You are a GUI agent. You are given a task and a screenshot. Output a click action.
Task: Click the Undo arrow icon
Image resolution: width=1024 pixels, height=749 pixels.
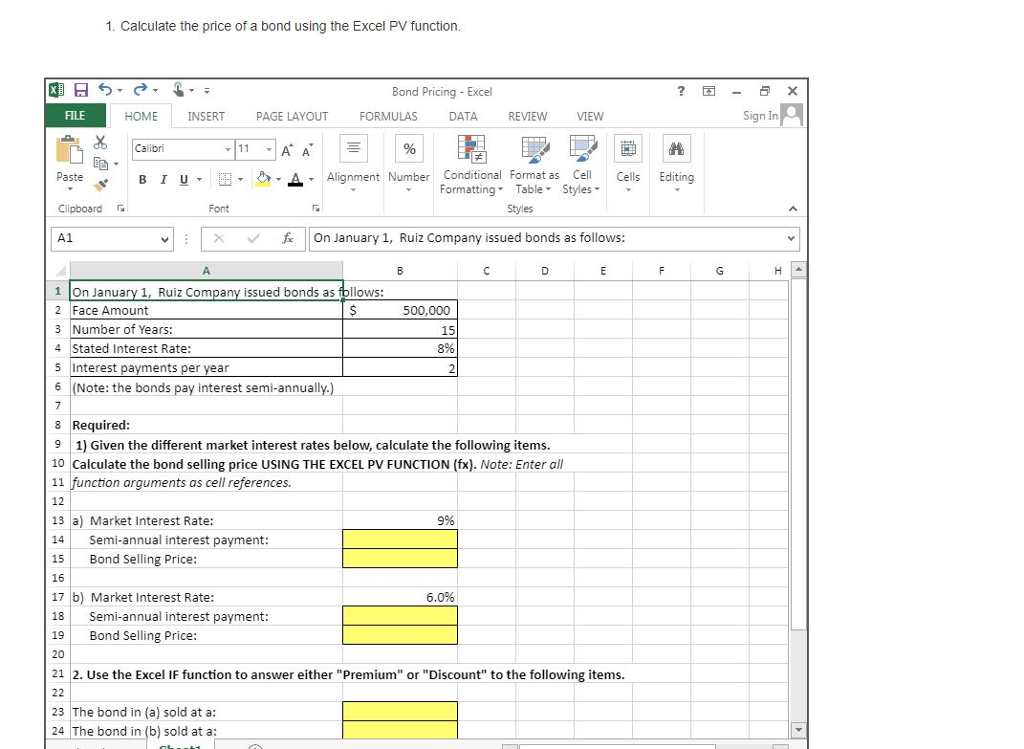coord(105,89)
